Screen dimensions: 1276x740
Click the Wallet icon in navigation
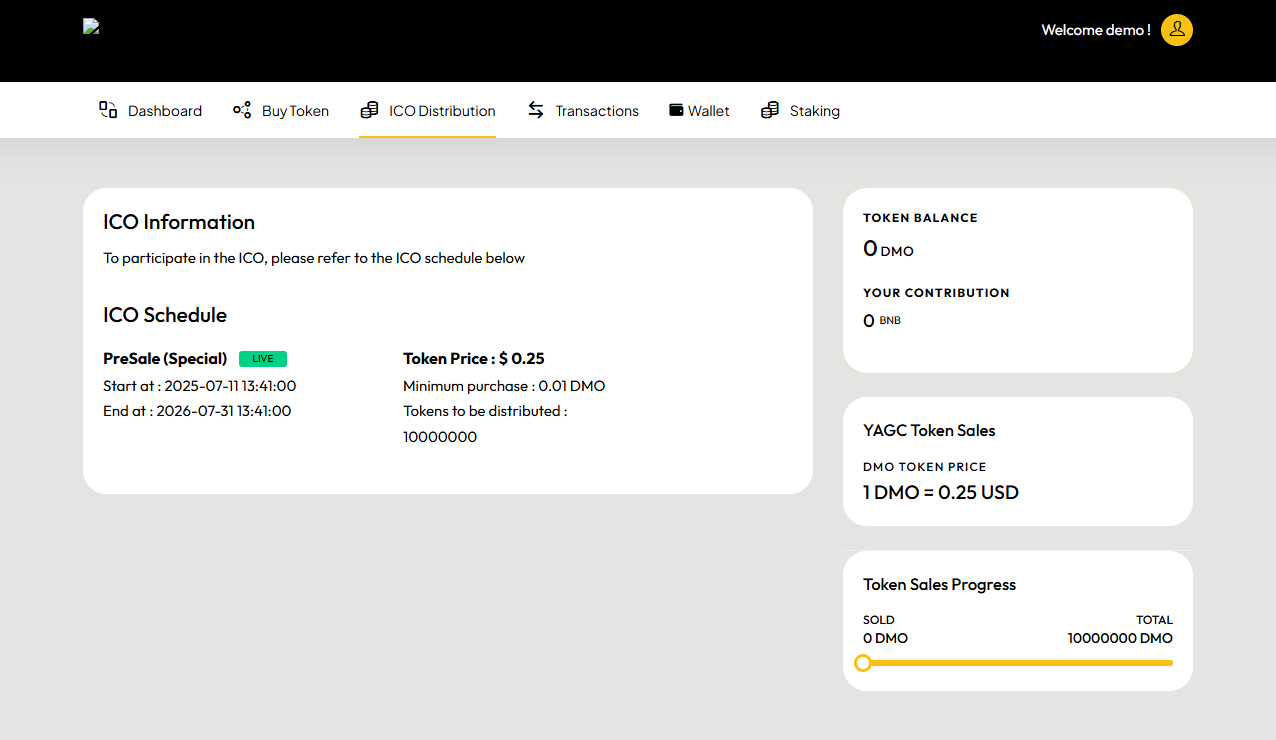coord(676,110)
